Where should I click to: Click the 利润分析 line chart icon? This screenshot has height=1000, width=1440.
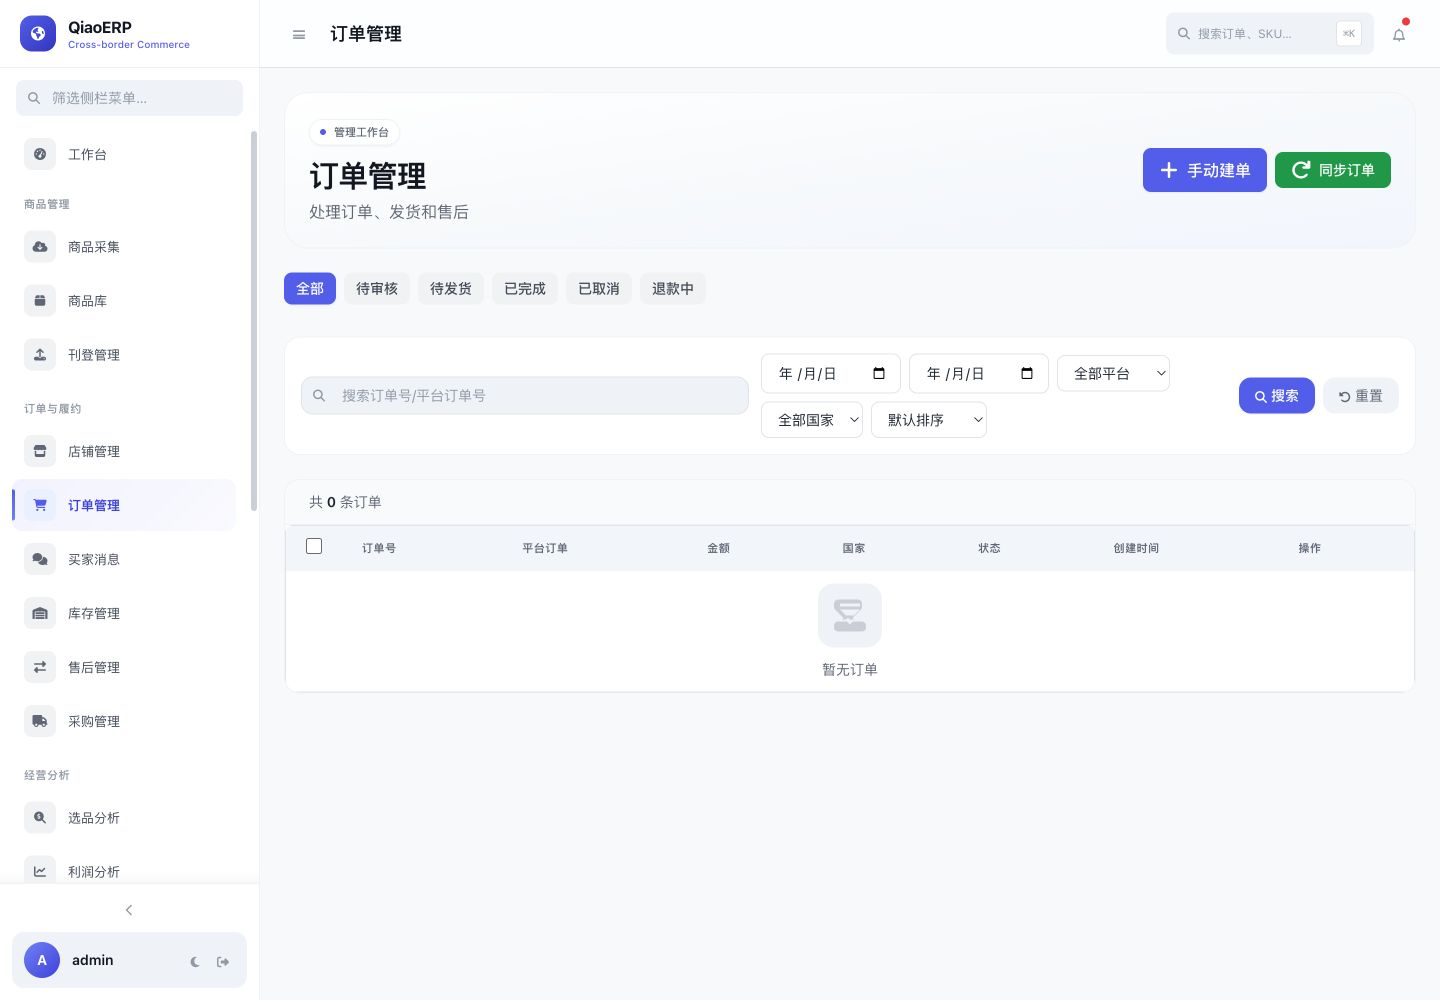(x=40, y=871)
